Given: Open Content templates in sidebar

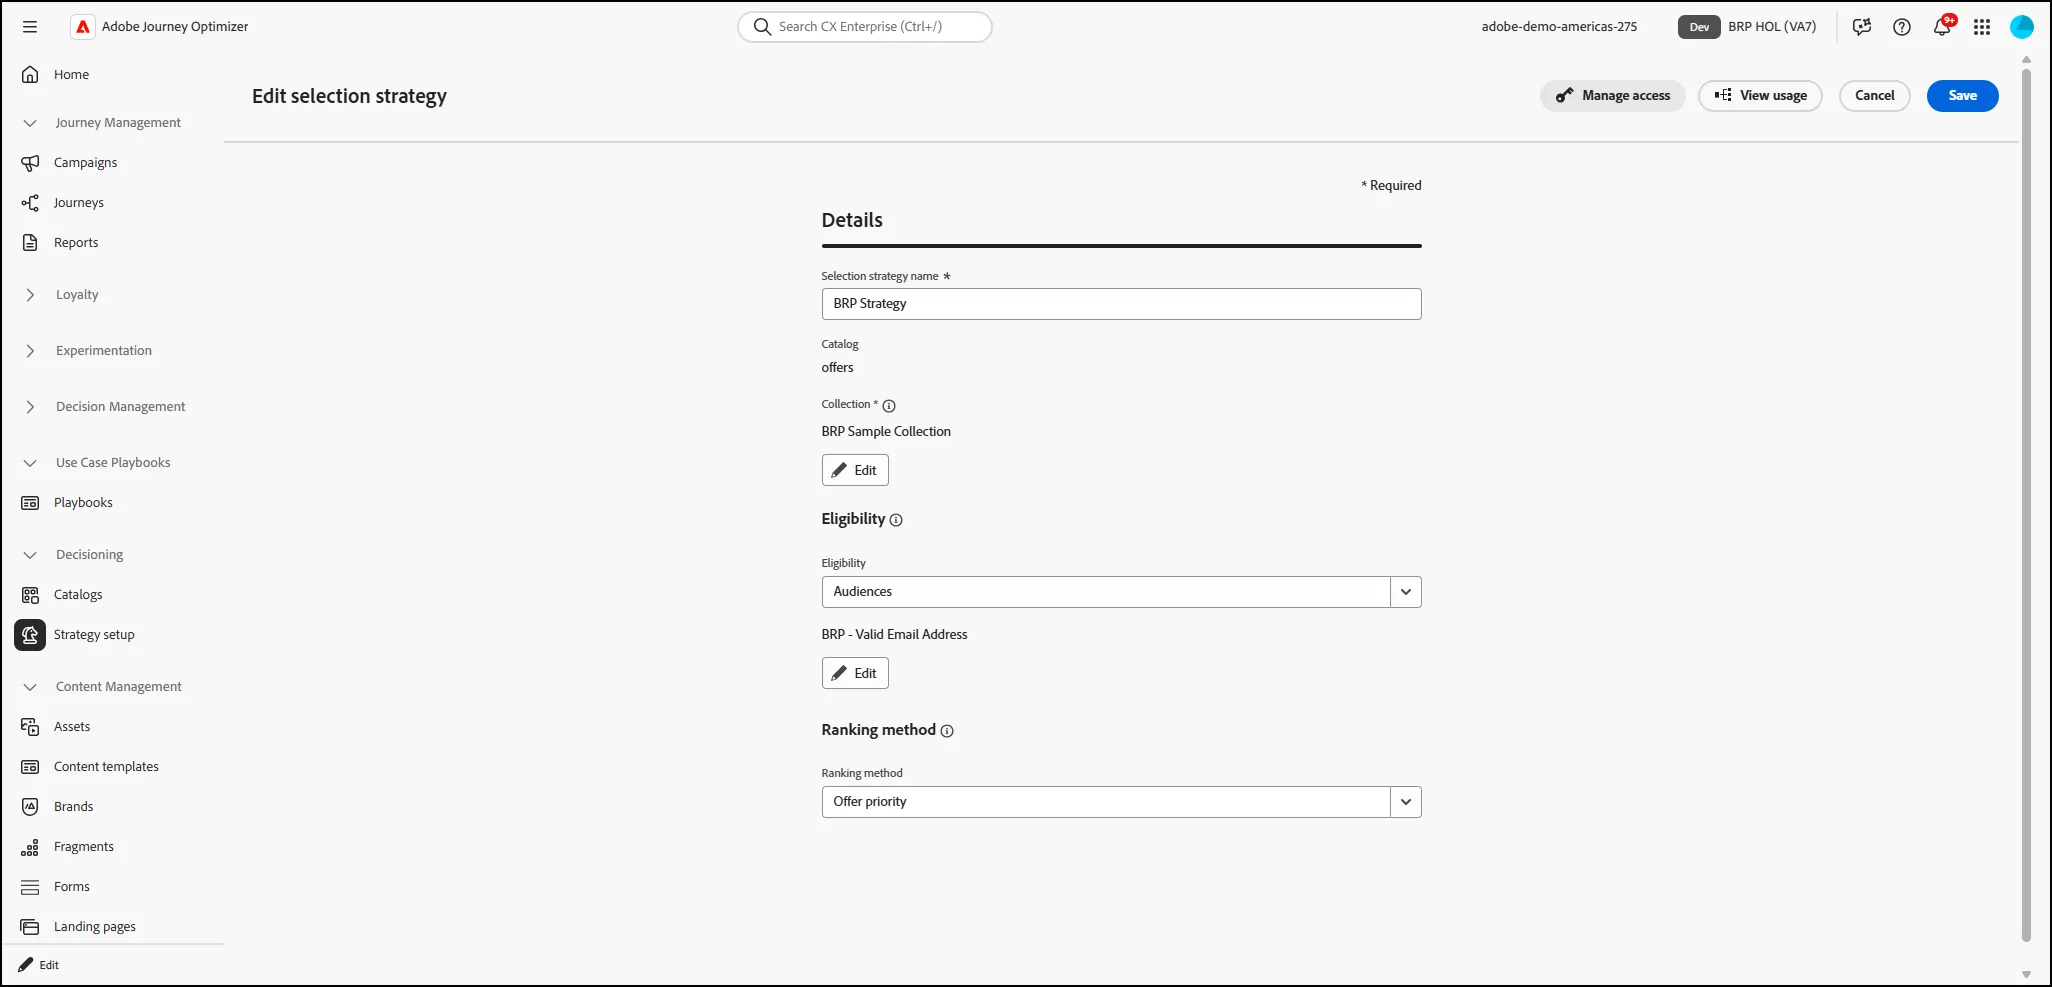Looking at the screenshot, I should [x=106, y=767].
